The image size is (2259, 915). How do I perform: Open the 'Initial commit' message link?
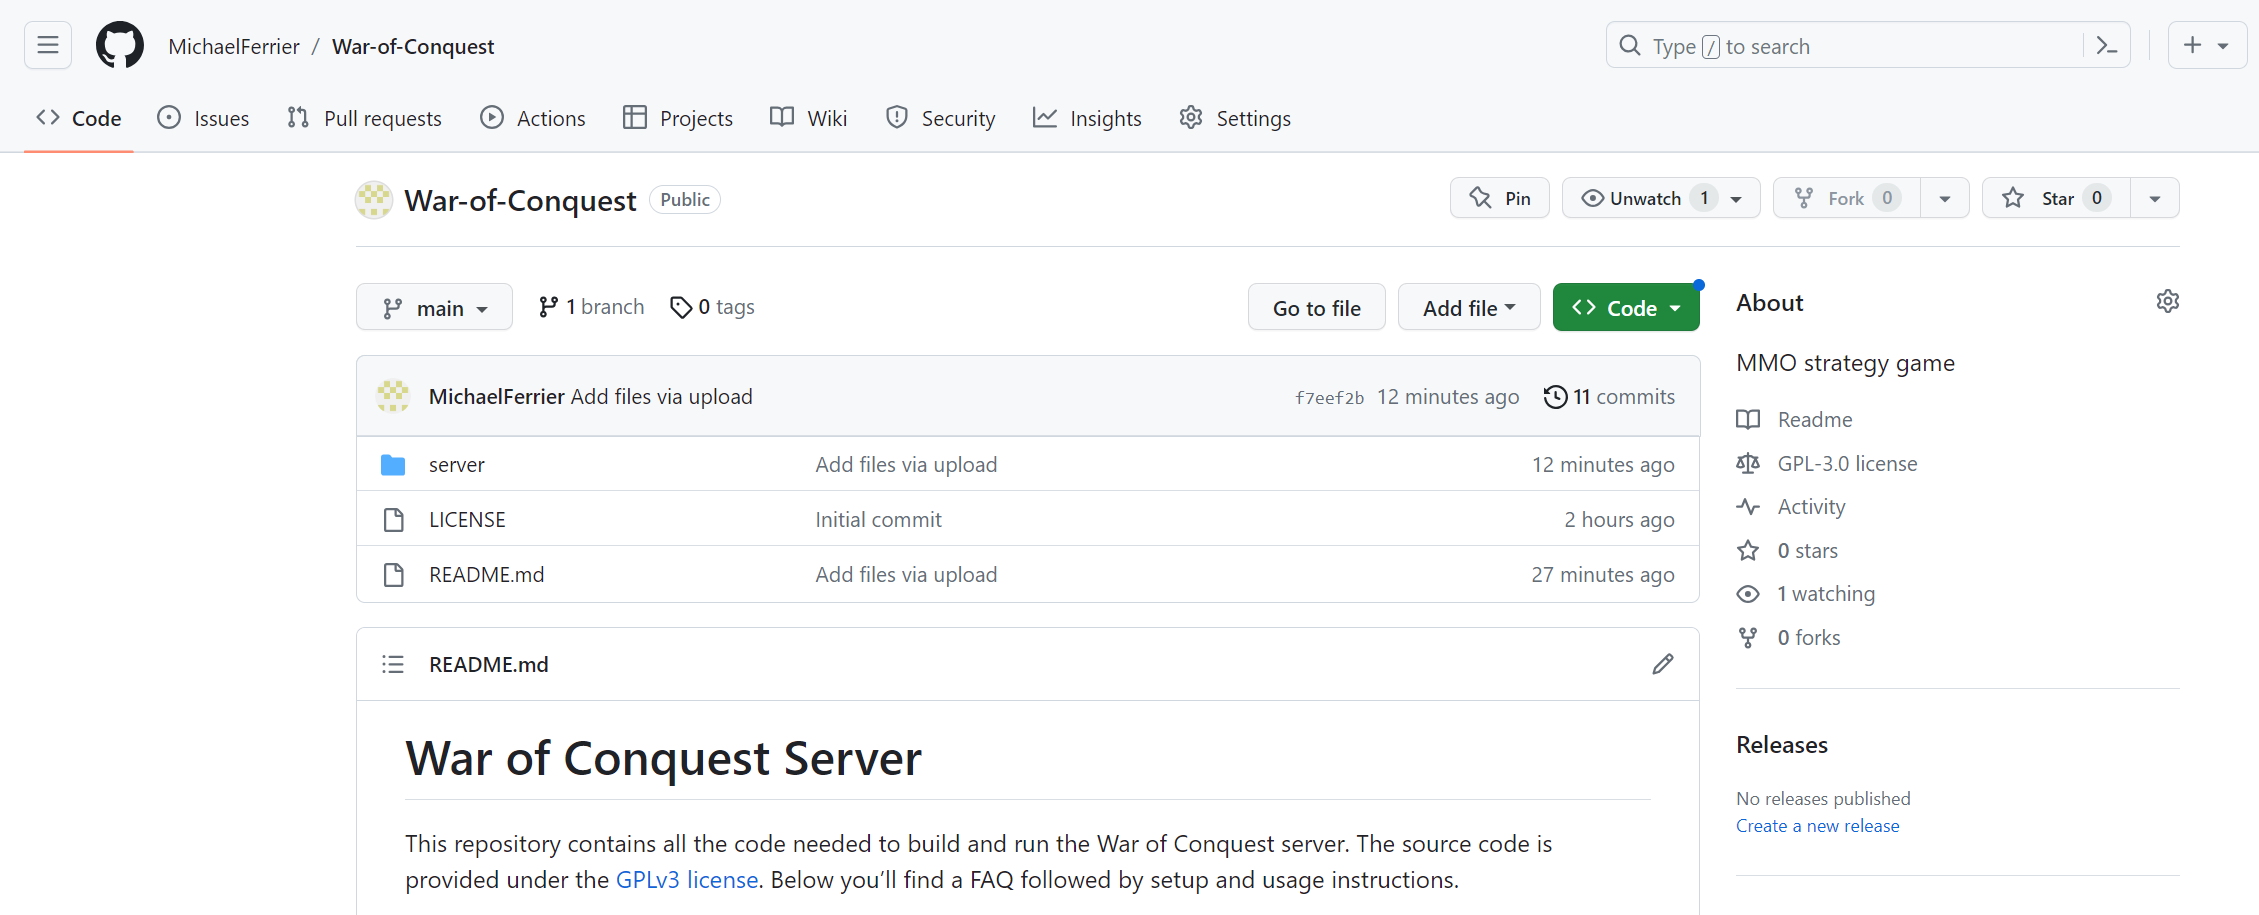click(878, 519)
